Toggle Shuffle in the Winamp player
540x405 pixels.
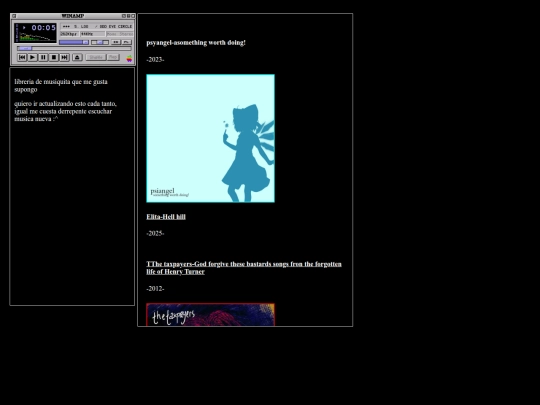coord(96,57)
